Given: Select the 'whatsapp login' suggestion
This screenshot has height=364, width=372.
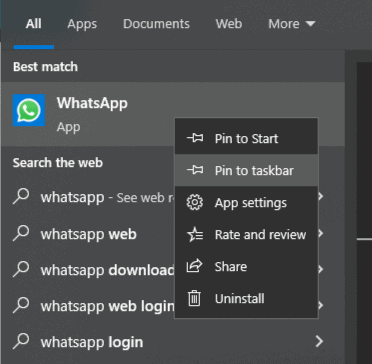Looking at the screenshot, I should coord(173,342).
